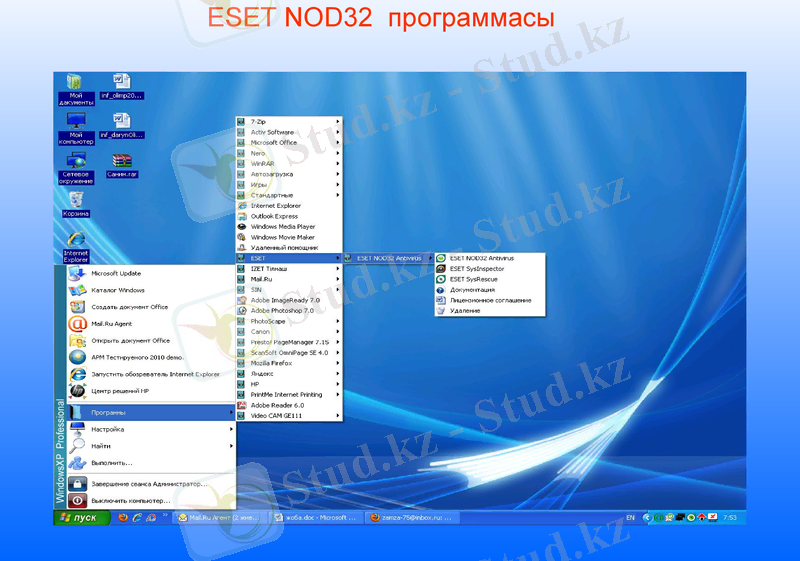Click the Microsoft Update icon in Start menu

[x=78, y=273]
